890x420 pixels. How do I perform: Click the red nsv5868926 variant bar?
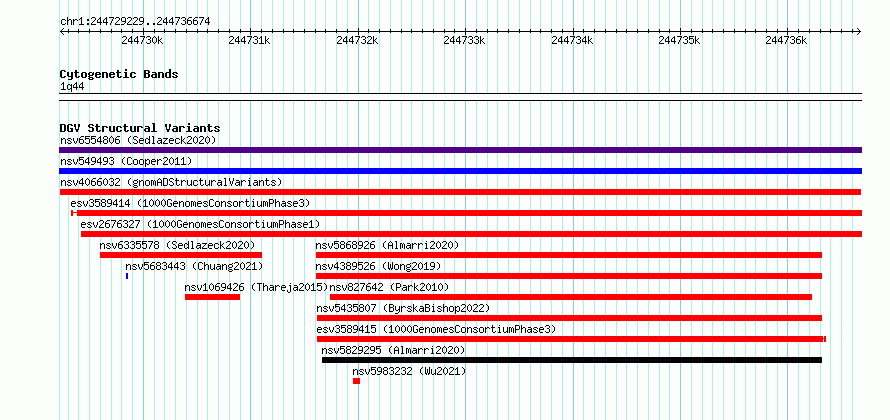tap(569, 255)
